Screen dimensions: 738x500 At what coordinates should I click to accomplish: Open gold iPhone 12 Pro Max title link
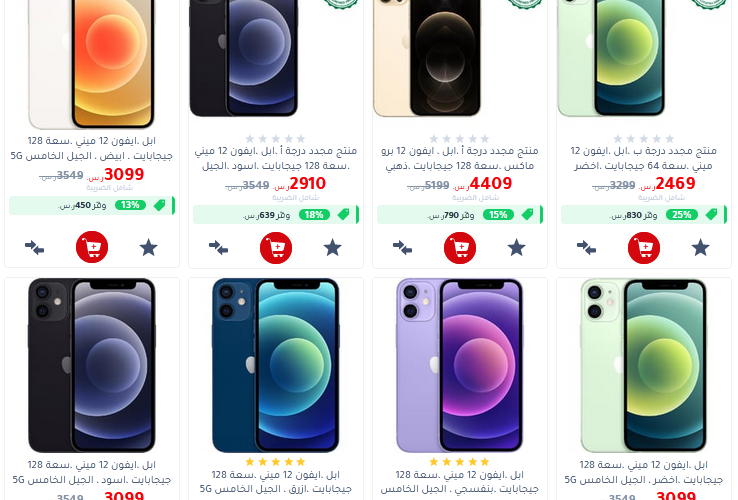460,158
